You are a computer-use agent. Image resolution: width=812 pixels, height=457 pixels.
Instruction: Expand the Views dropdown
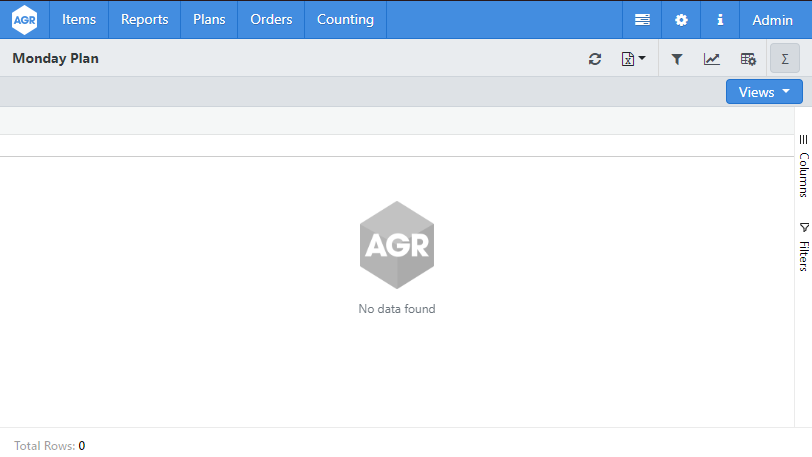pyautogui.click(x=764, y=92)
